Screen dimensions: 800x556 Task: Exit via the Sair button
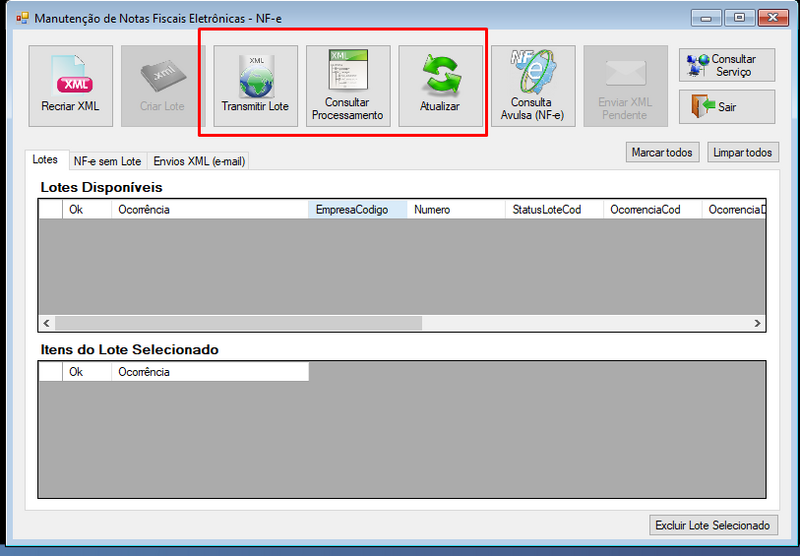pyautogui.click(x=727, y=107)
